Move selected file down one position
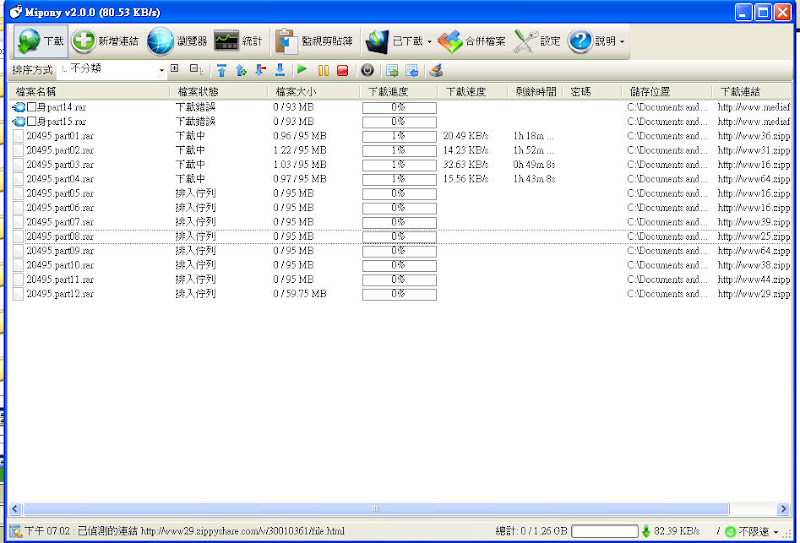Image resolution: width=800 pixels, height=543 pixels. tap(261, 70)
